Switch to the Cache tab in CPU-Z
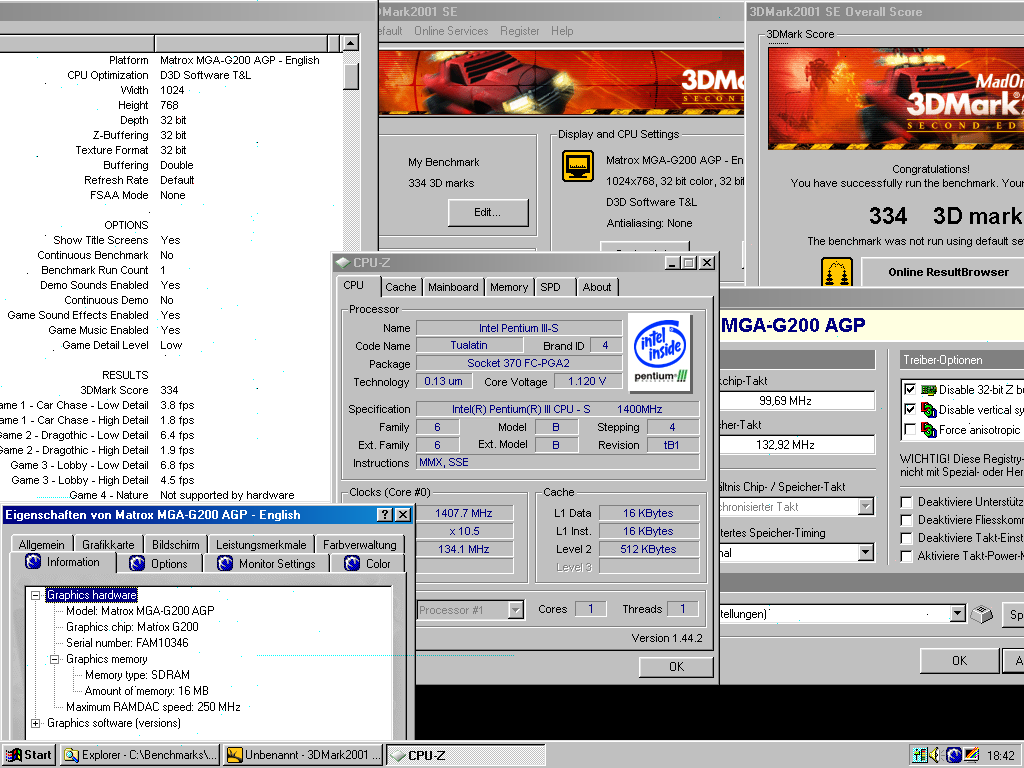 point(400,287)
